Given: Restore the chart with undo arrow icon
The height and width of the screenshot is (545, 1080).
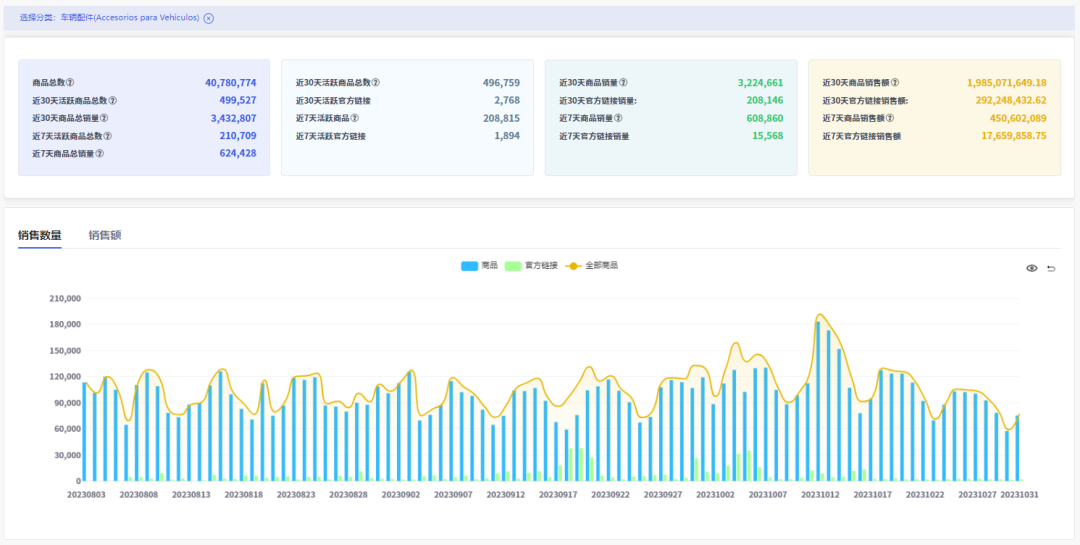Looking at the screenshot, I should [x=1051, y=268].
